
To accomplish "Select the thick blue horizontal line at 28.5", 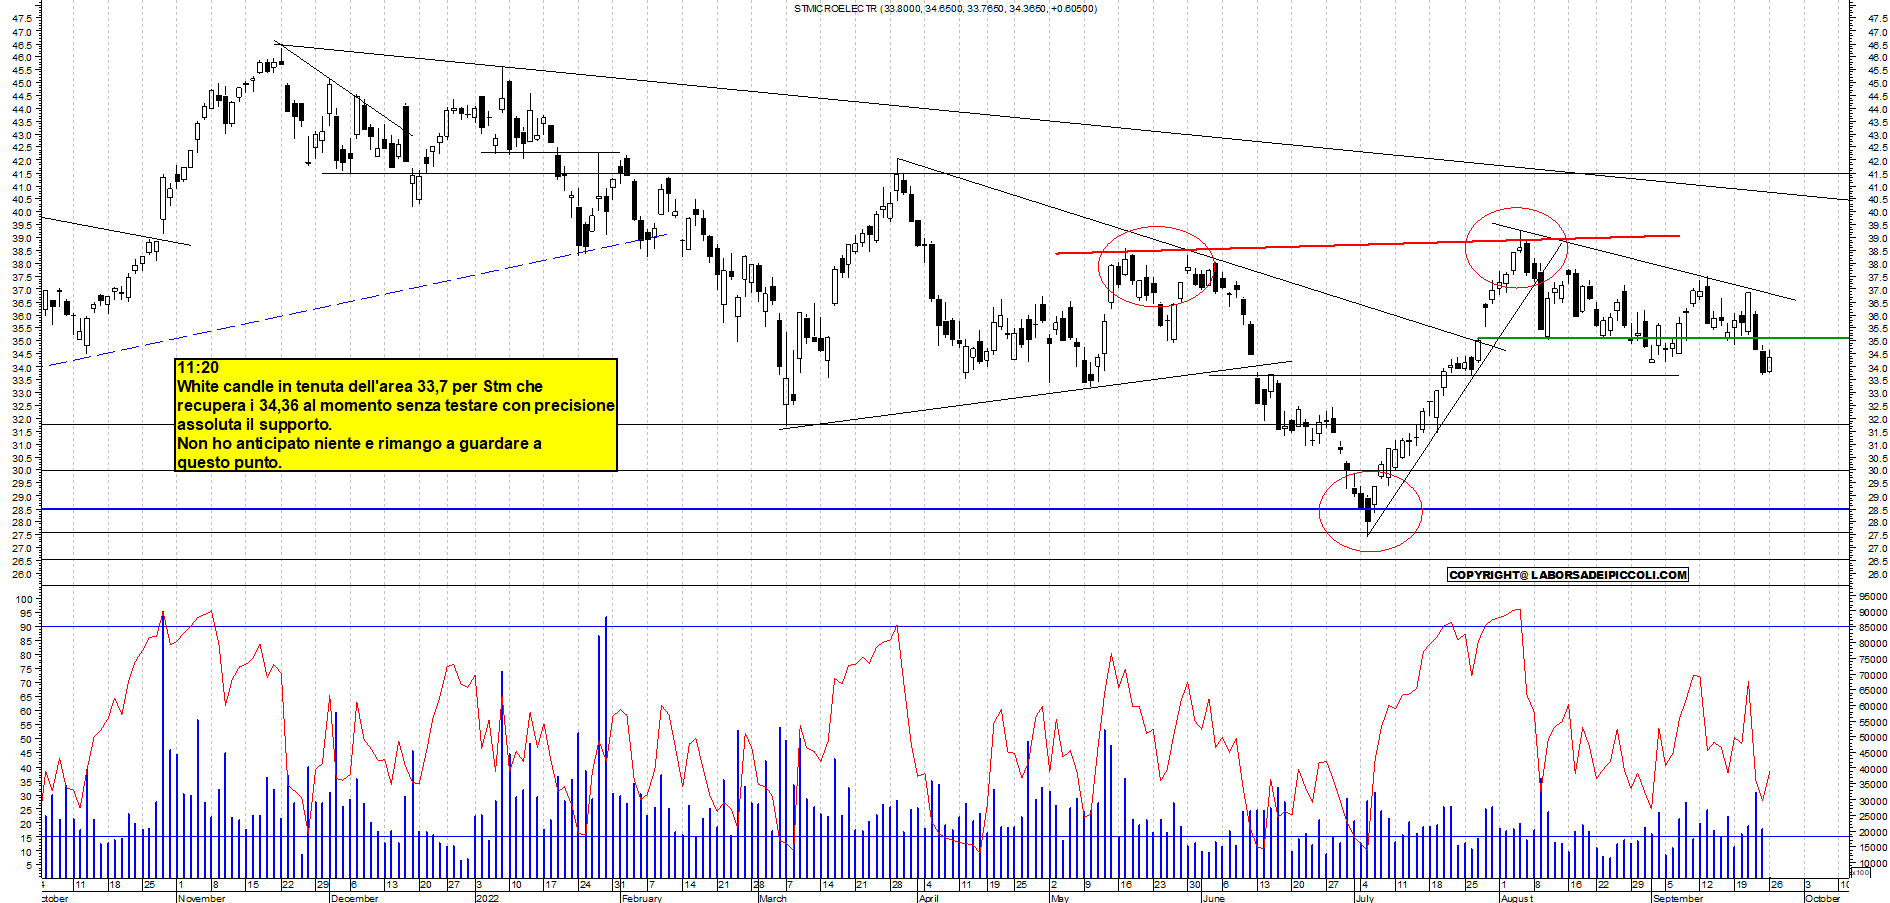I will point(945,509).
